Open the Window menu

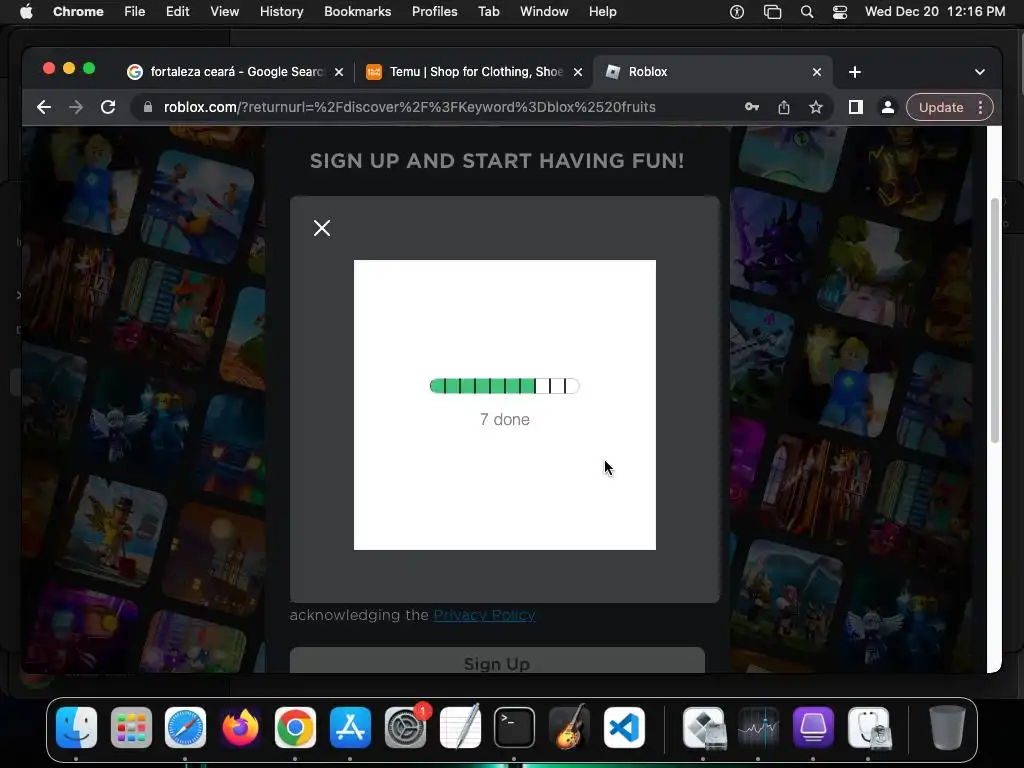(x=544, y=12)
